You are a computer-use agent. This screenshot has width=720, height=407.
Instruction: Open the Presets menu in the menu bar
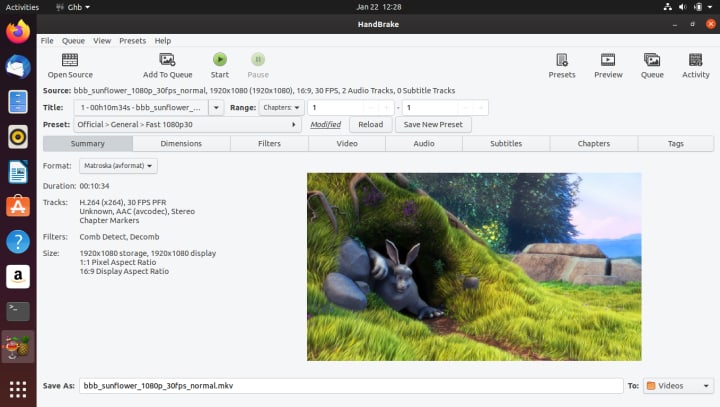[x=132, y=40]
